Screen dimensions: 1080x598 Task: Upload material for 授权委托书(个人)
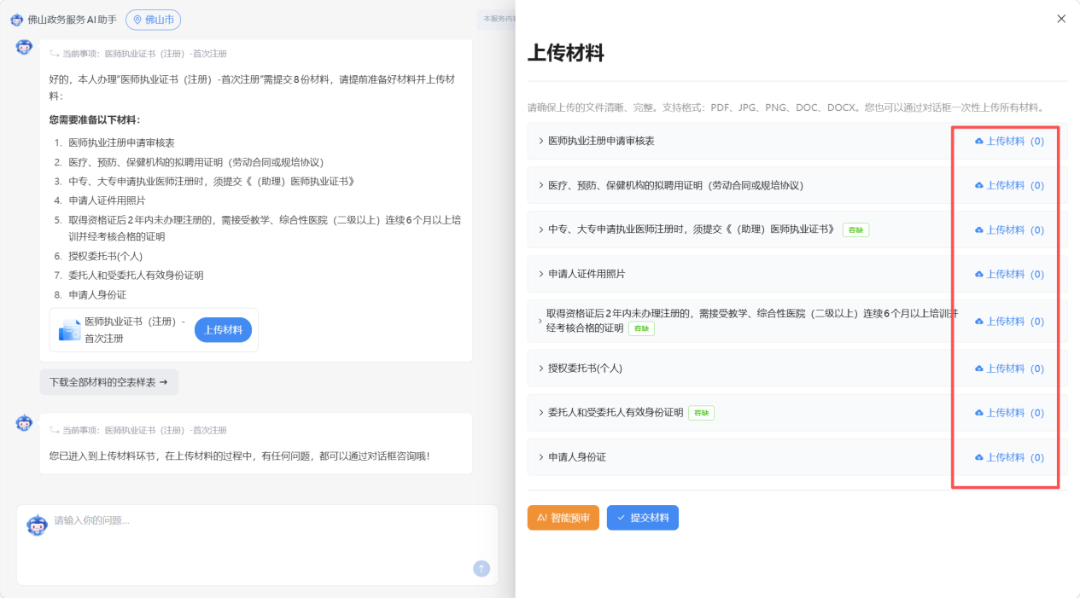(1009, 369)
